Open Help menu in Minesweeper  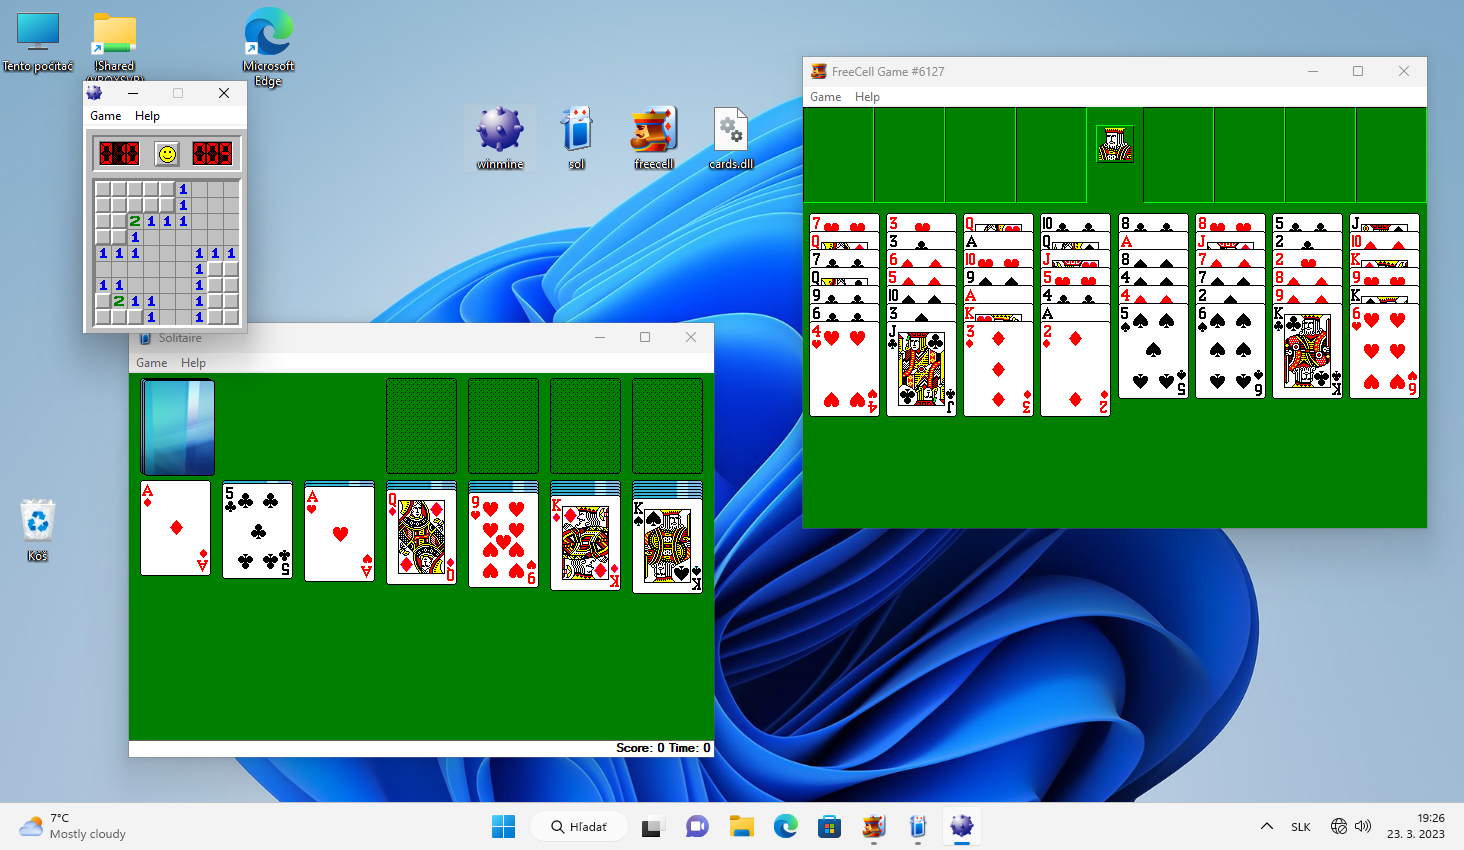[147, 116]
